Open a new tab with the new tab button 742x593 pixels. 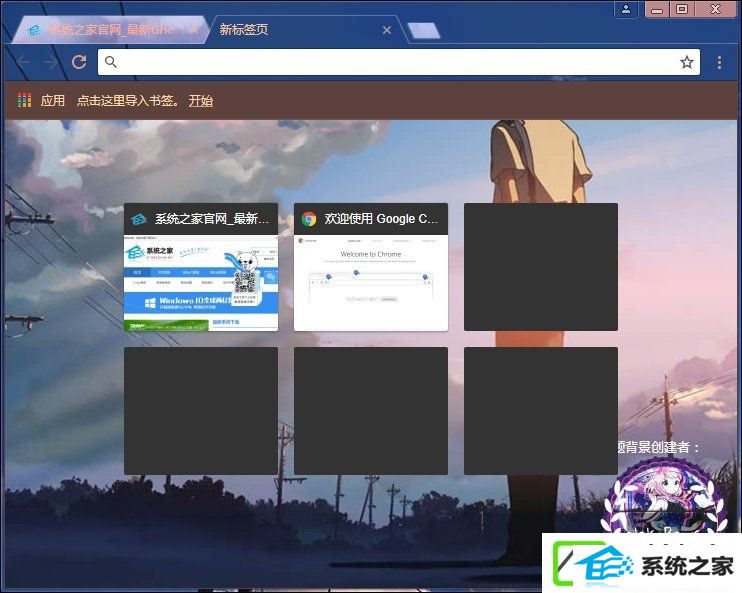pos(424,31)
